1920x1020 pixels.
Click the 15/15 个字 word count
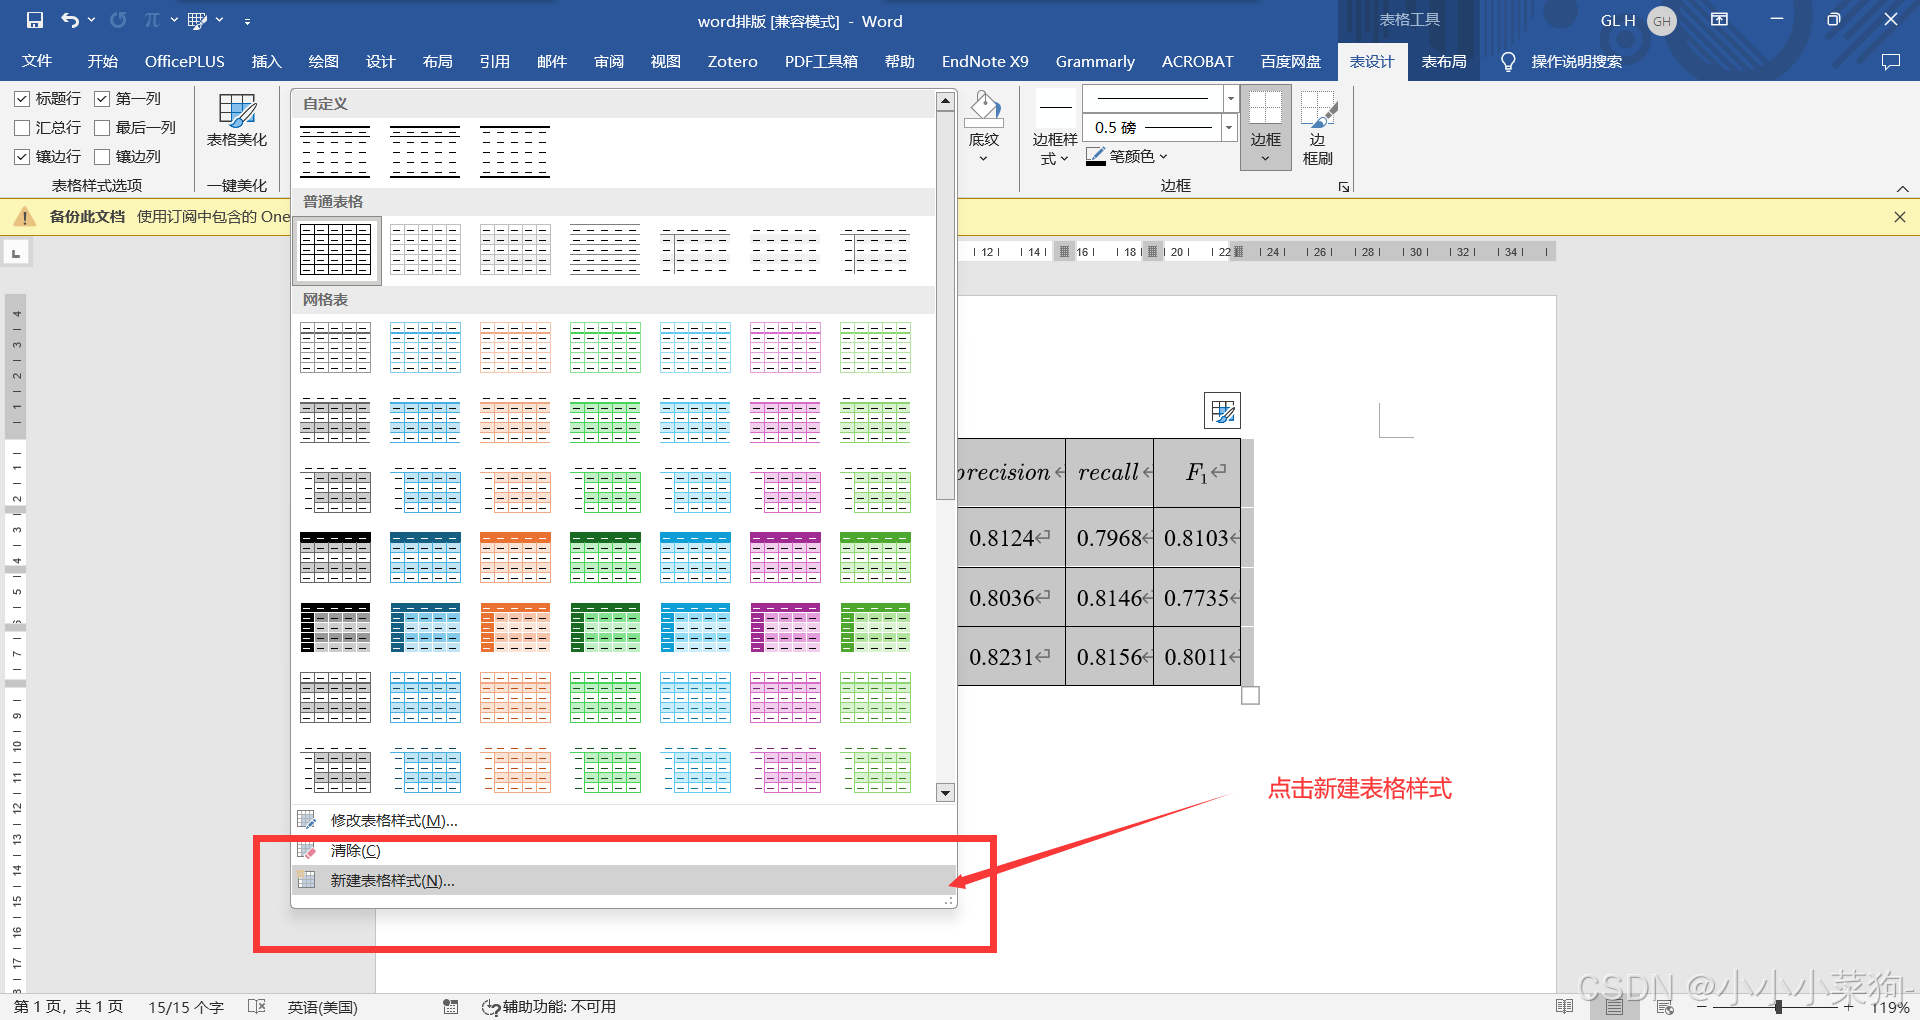(186, 1007)
